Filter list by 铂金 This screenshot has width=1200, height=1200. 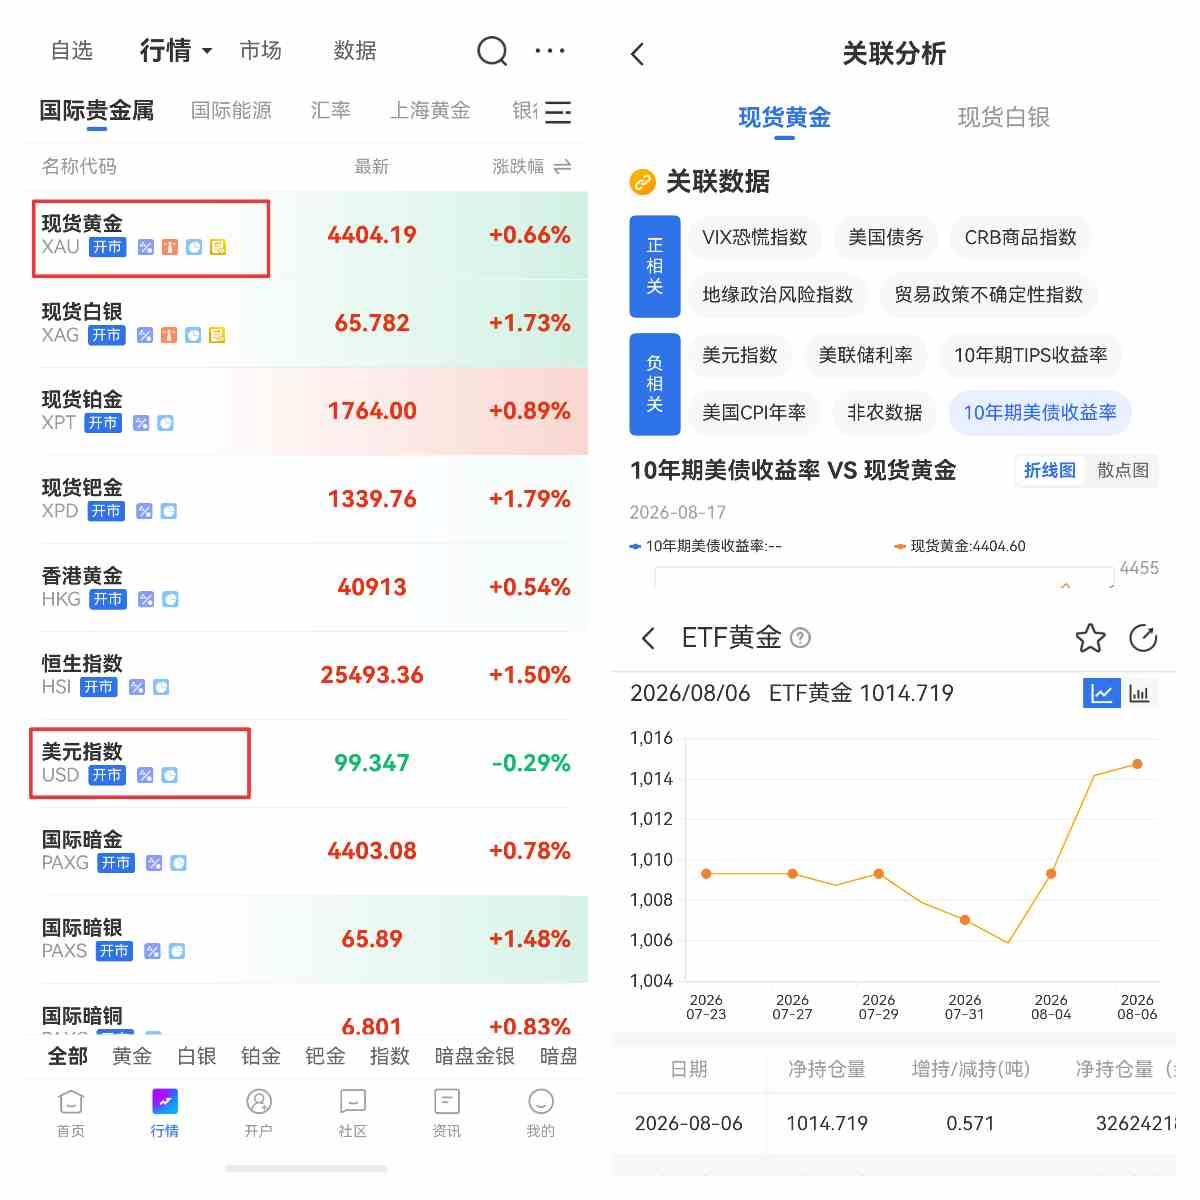[x=261, y=1056]
